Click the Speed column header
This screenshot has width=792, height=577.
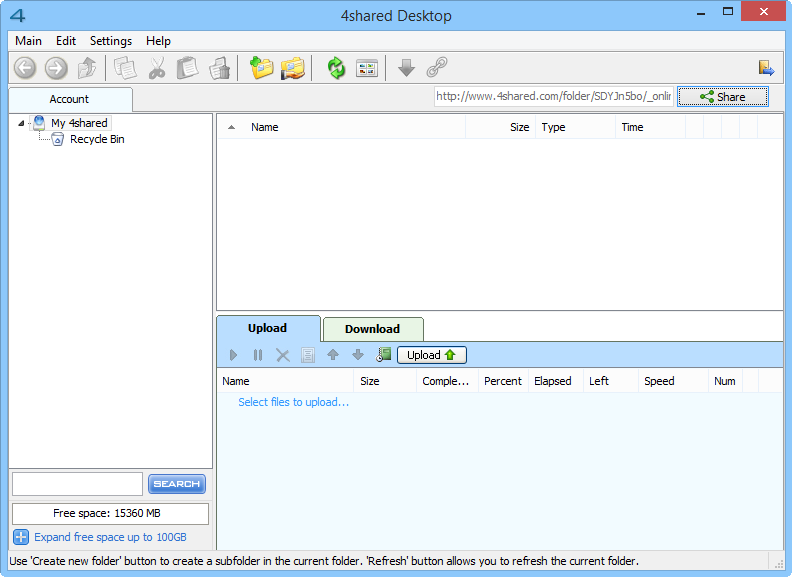point(673,381)
